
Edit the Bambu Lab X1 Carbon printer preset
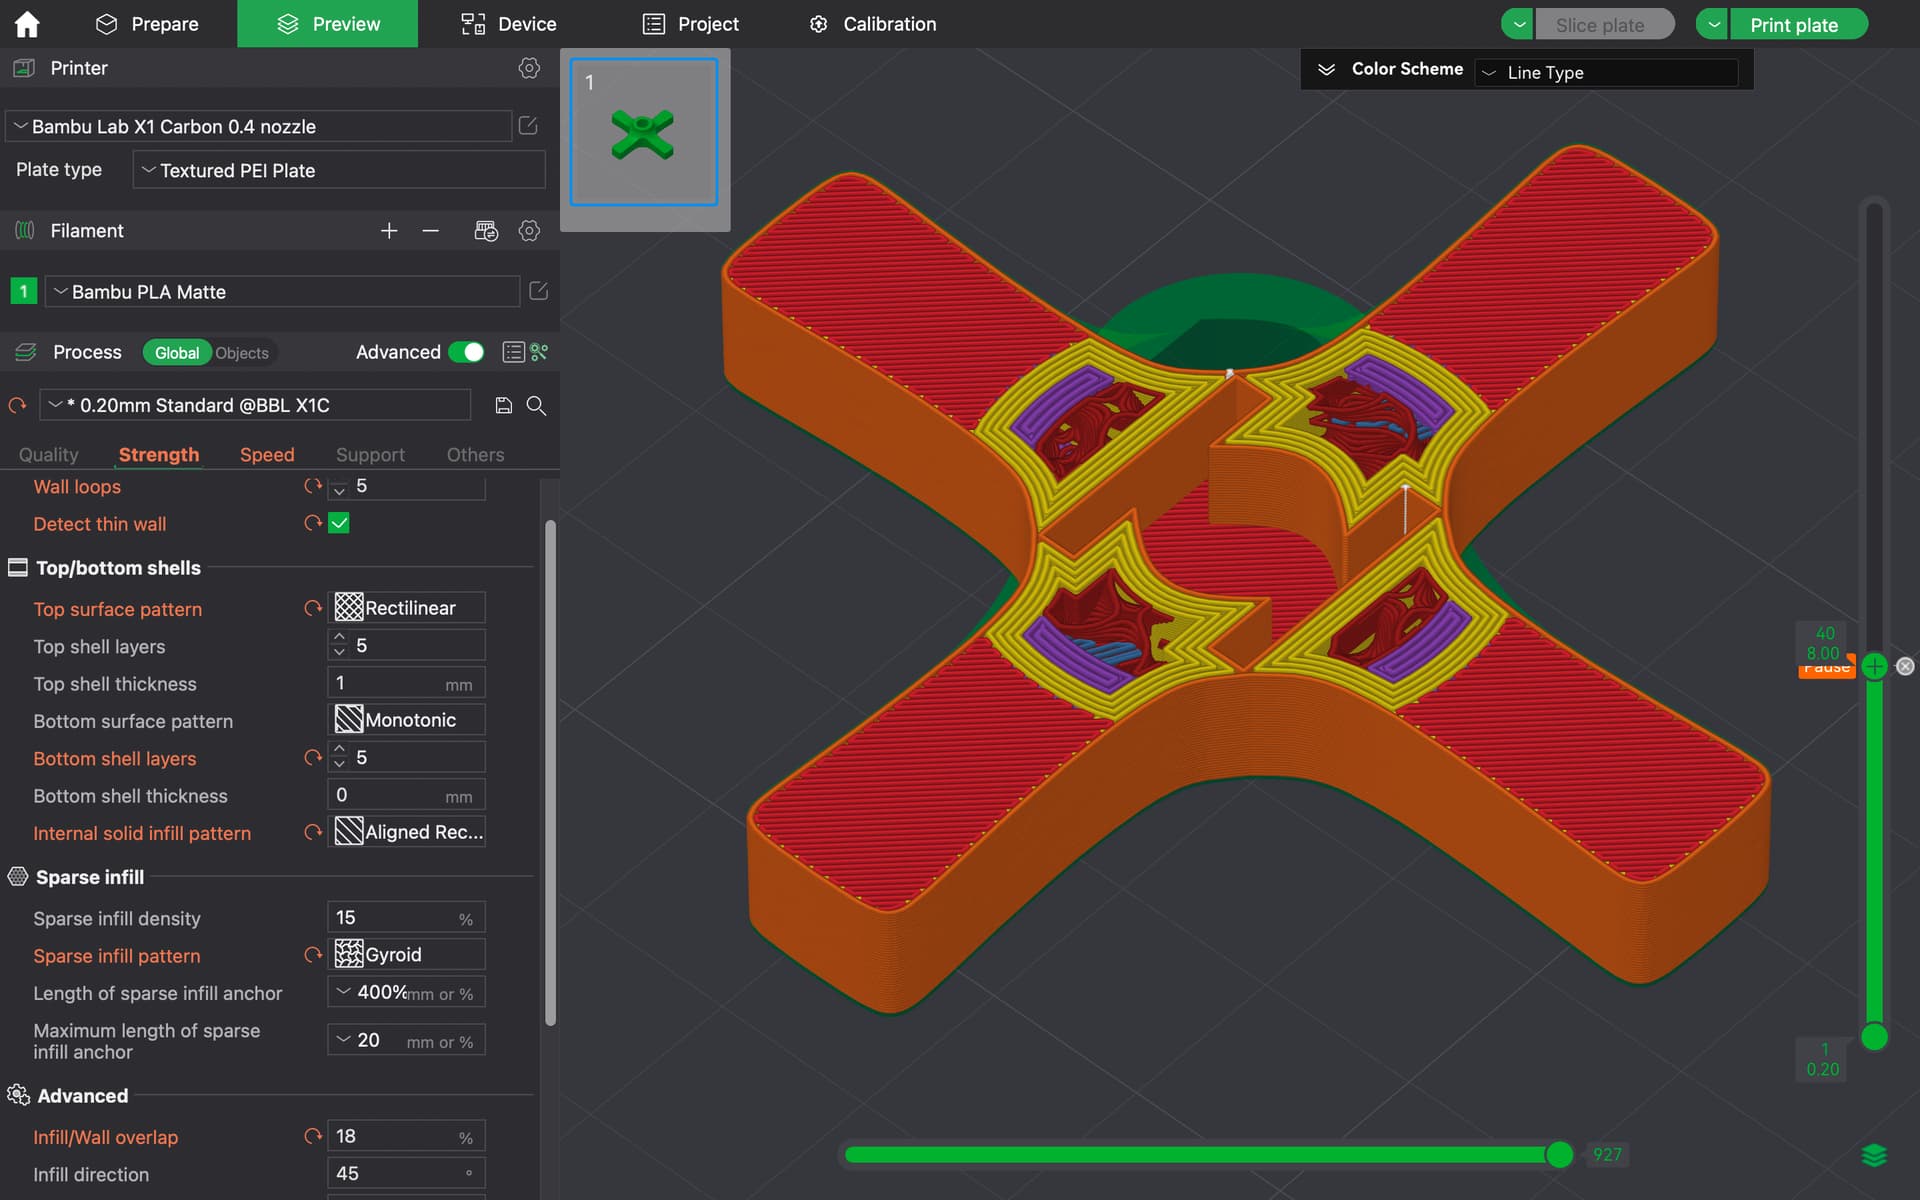[x=528, y=126]
